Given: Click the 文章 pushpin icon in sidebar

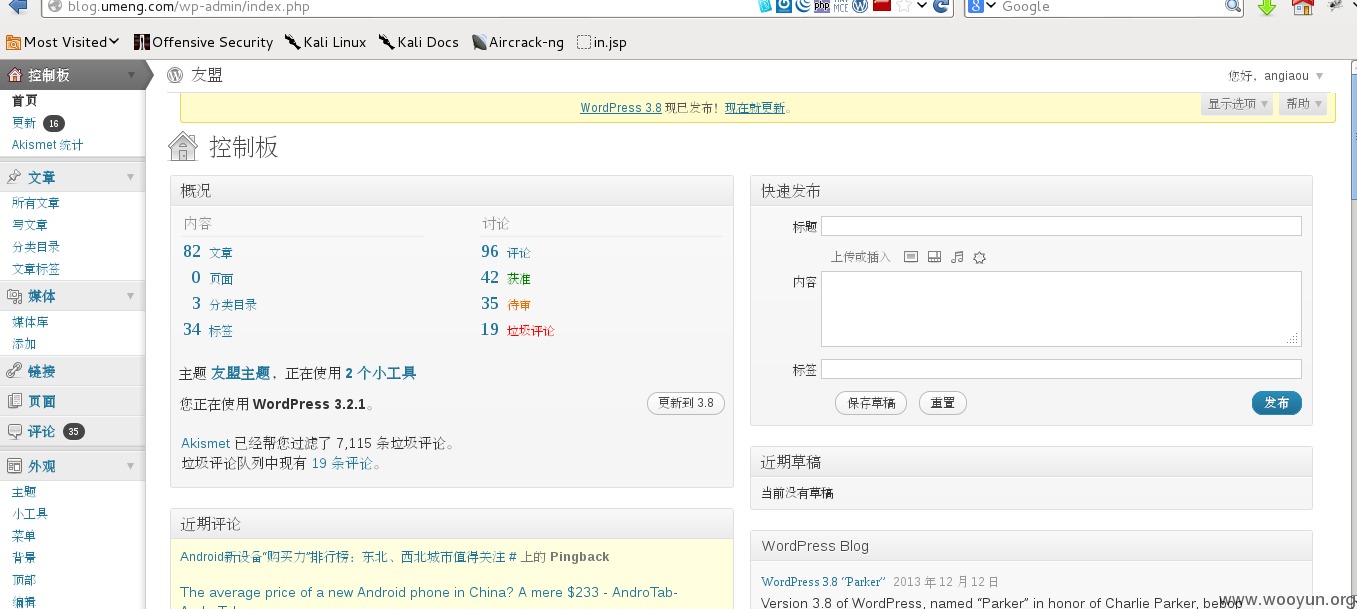Looking at the screenshot, I should coord(14,177).
